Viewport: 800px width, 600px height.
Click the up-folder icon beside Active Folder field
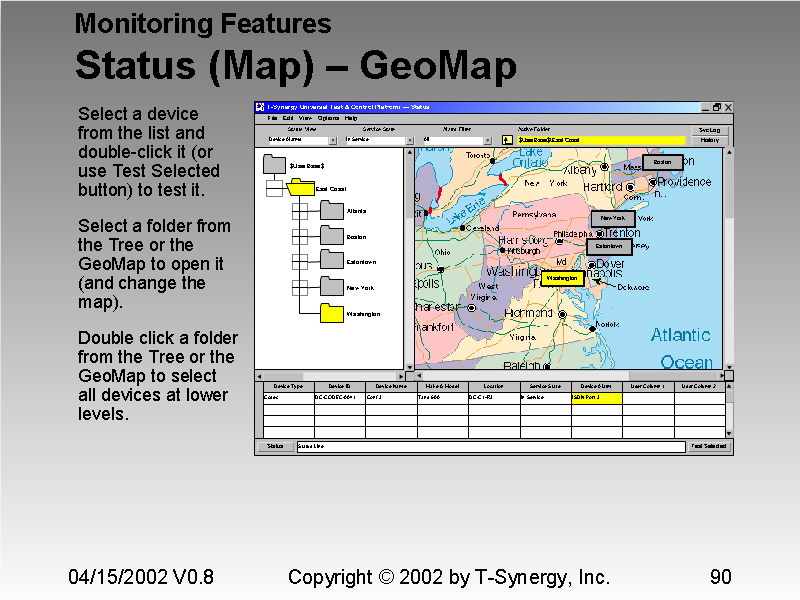pos(506,139)
